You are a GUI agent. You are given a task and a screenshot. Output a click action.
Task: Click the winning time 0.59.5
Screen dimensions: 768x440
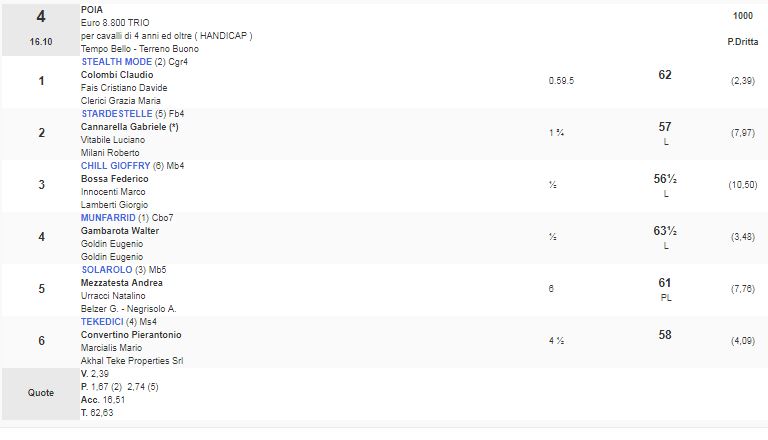(x=562, y=81)
